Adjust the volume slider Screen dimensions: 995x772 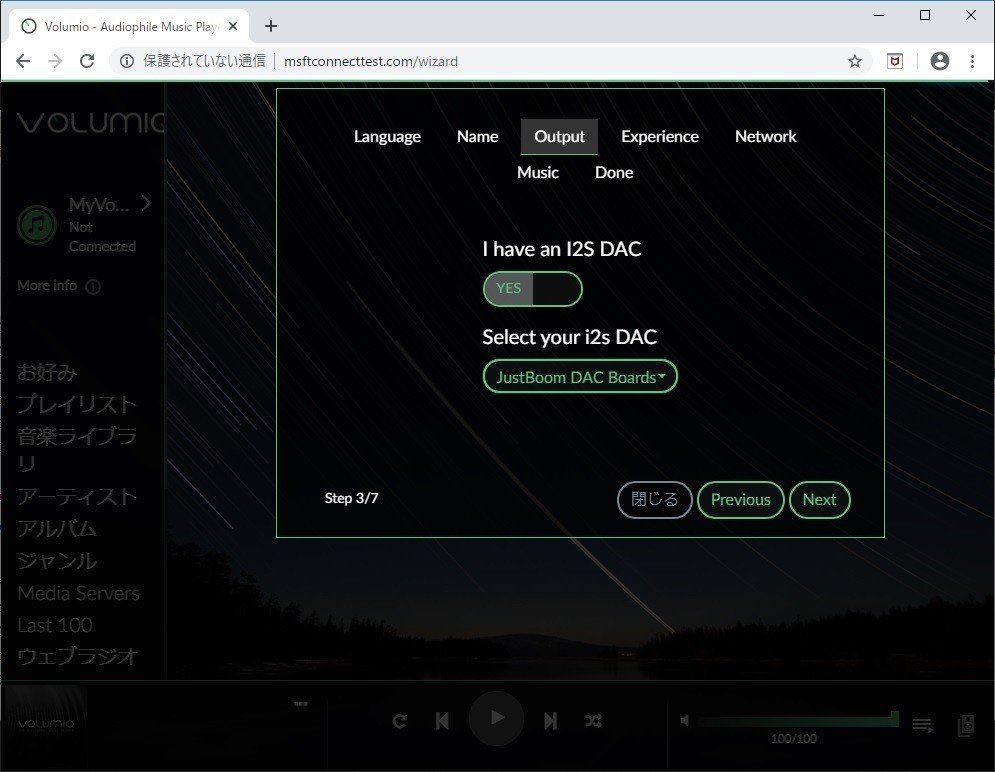point(798,721)
